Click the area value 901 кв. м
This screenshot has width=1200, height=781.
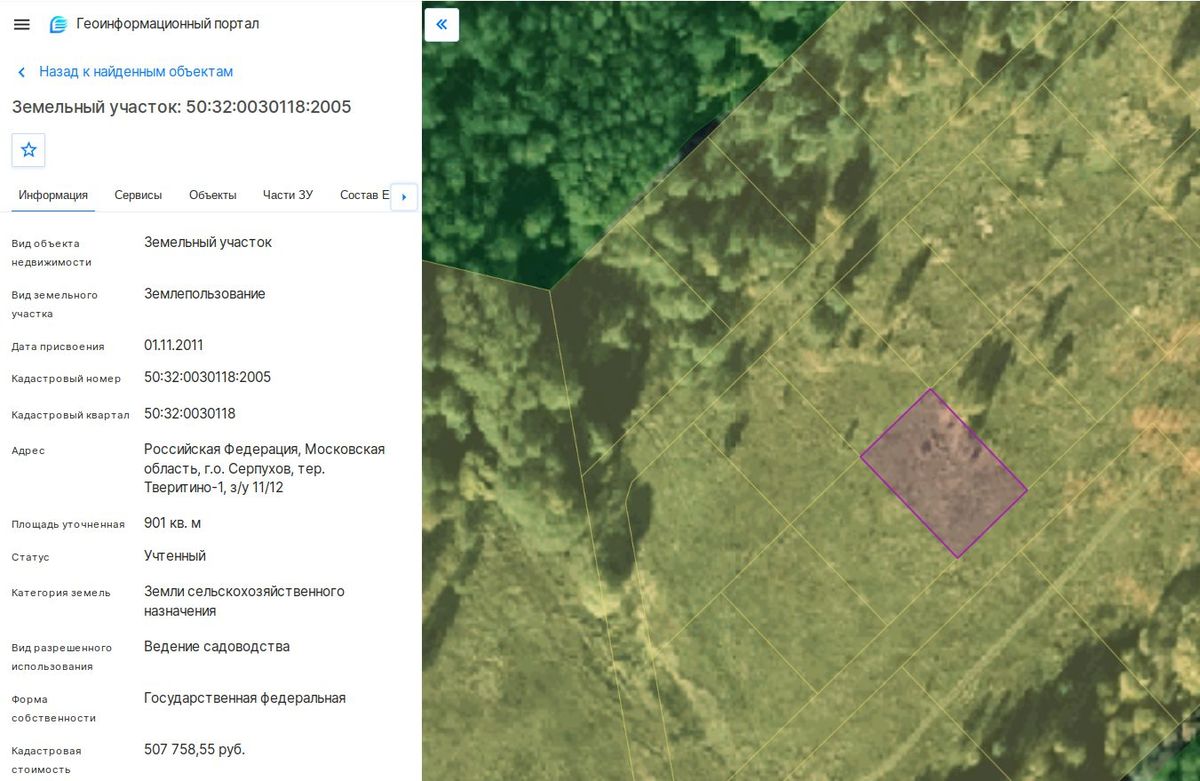173,523
